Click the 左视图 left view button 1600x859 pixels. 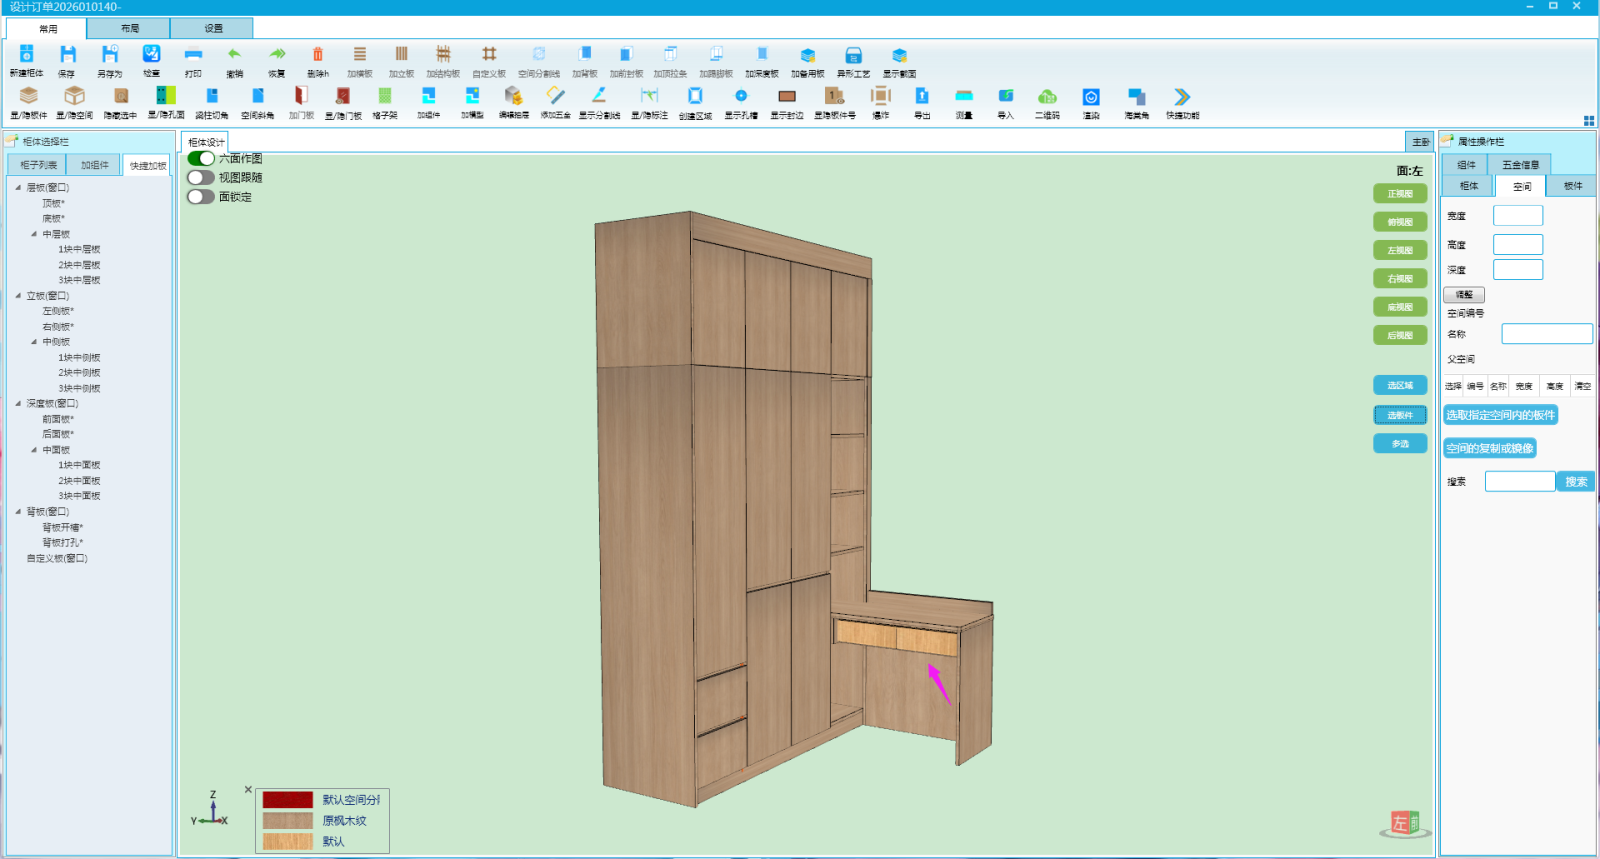1400,250
